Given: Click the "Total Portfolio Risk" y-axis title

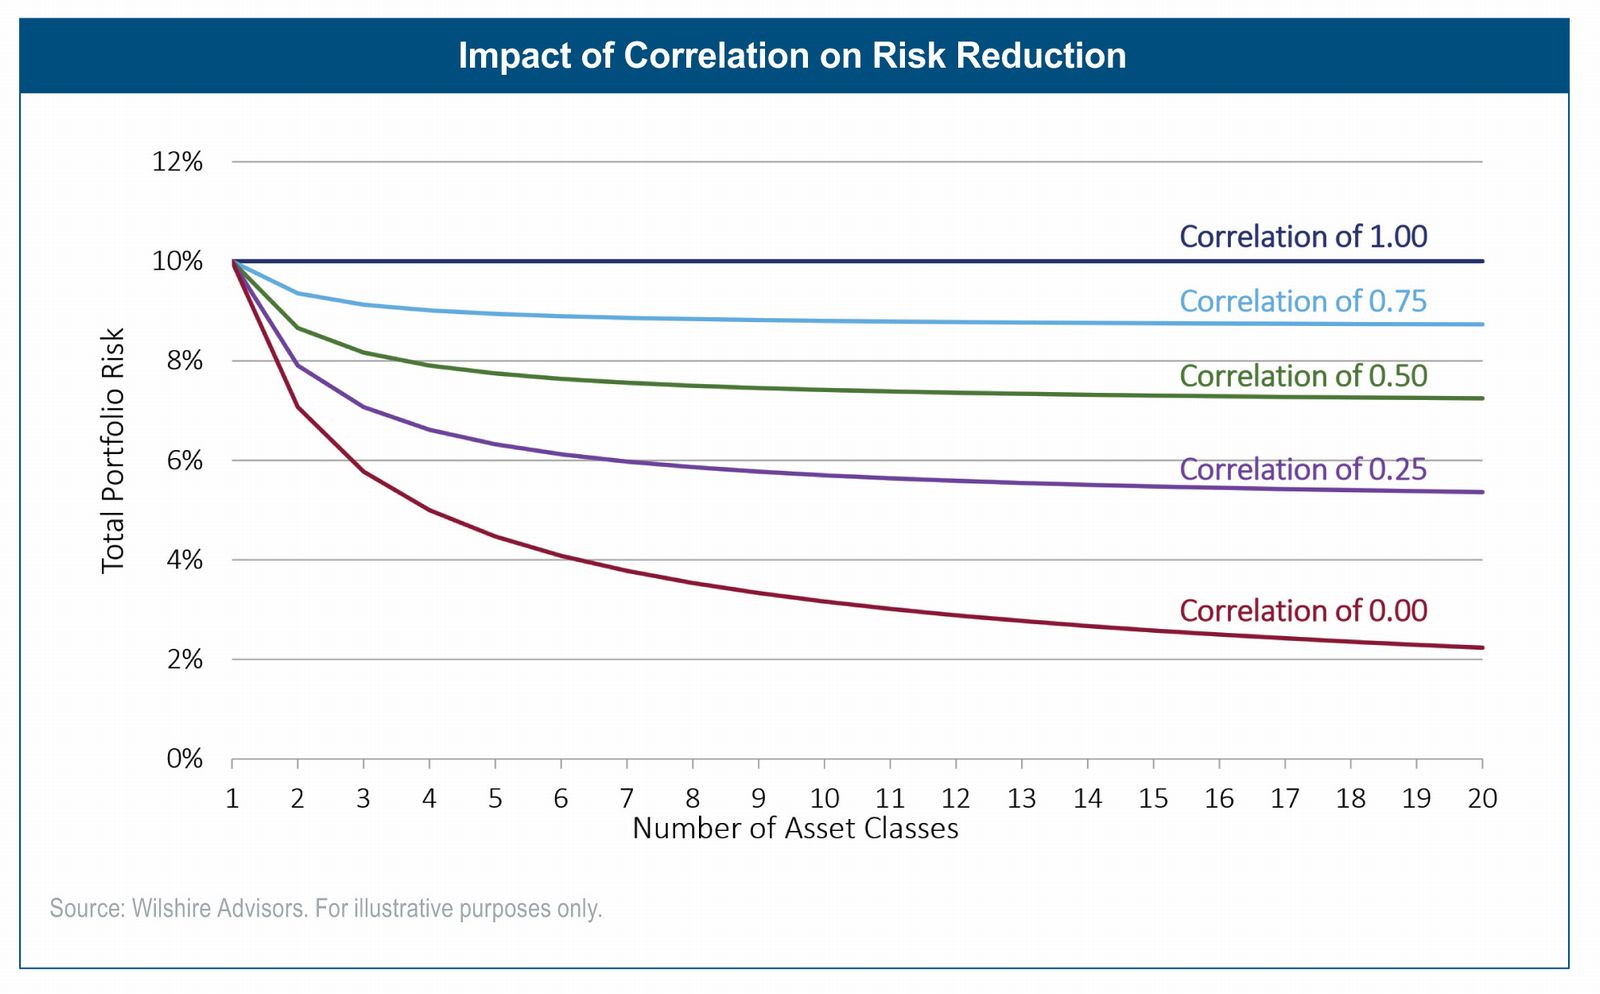Looking at the screenshot, I should 113,450.
